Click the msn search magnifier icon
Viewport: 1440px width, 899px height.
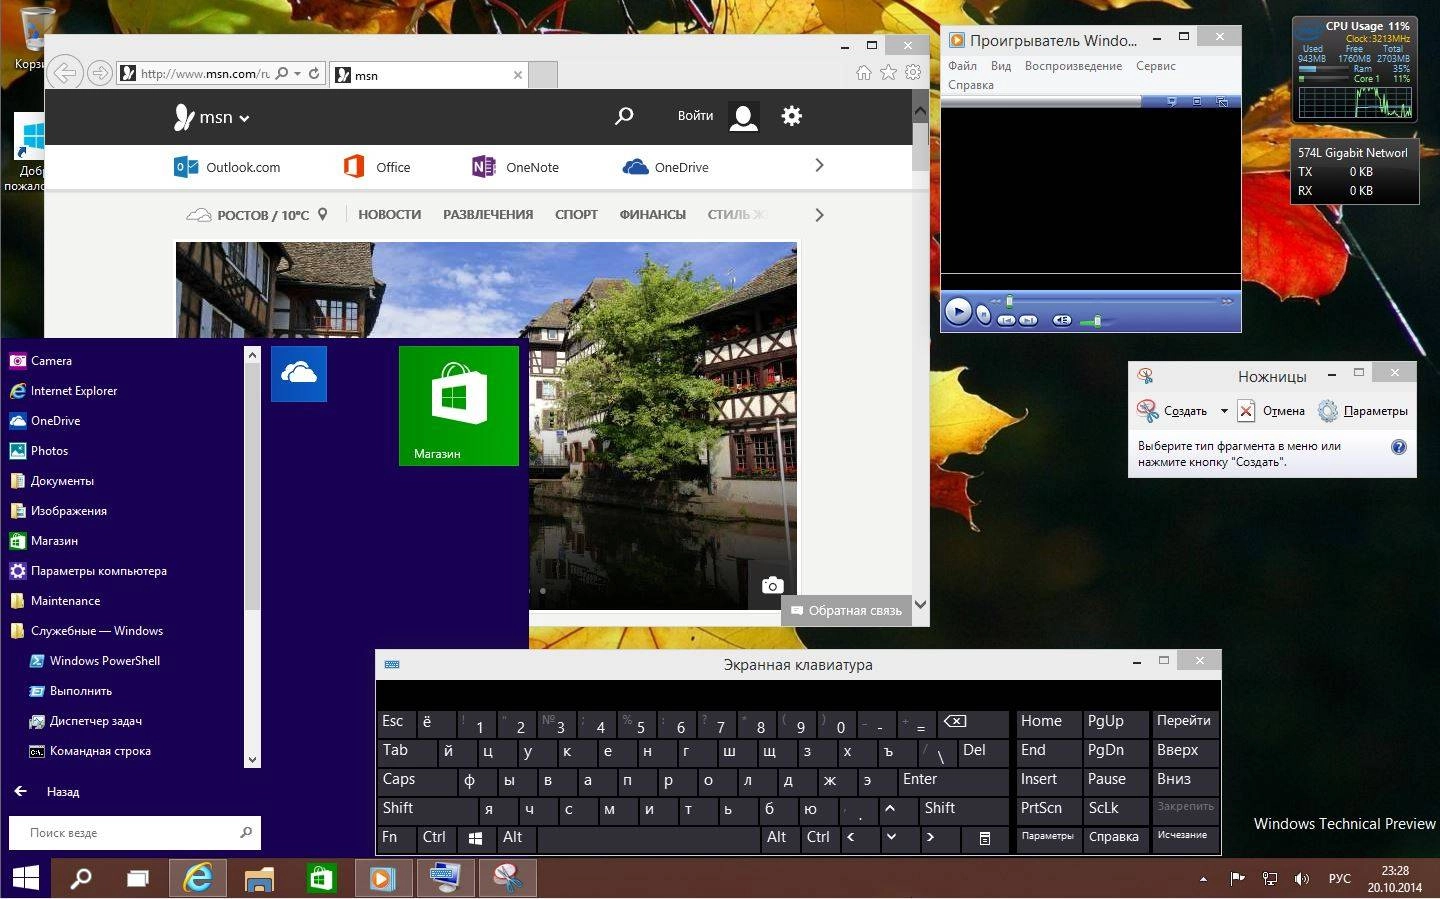(624, 116)
